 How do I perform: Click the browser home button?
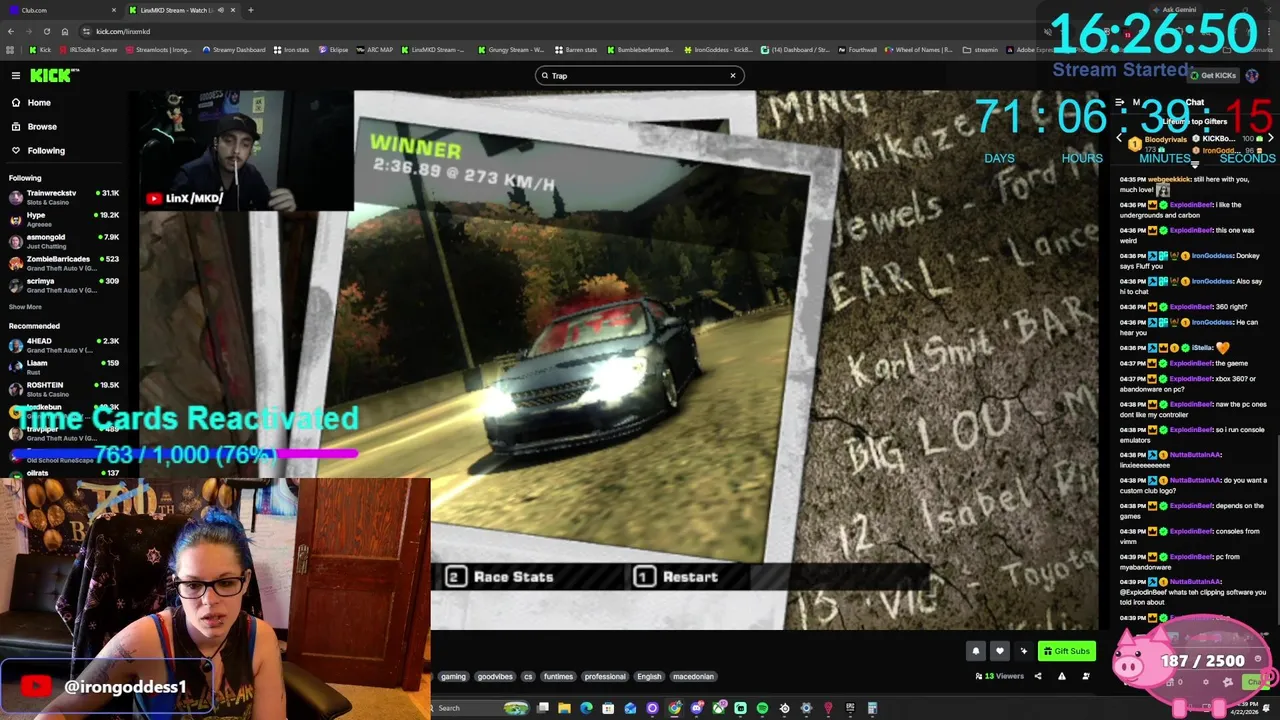(65, 31)
